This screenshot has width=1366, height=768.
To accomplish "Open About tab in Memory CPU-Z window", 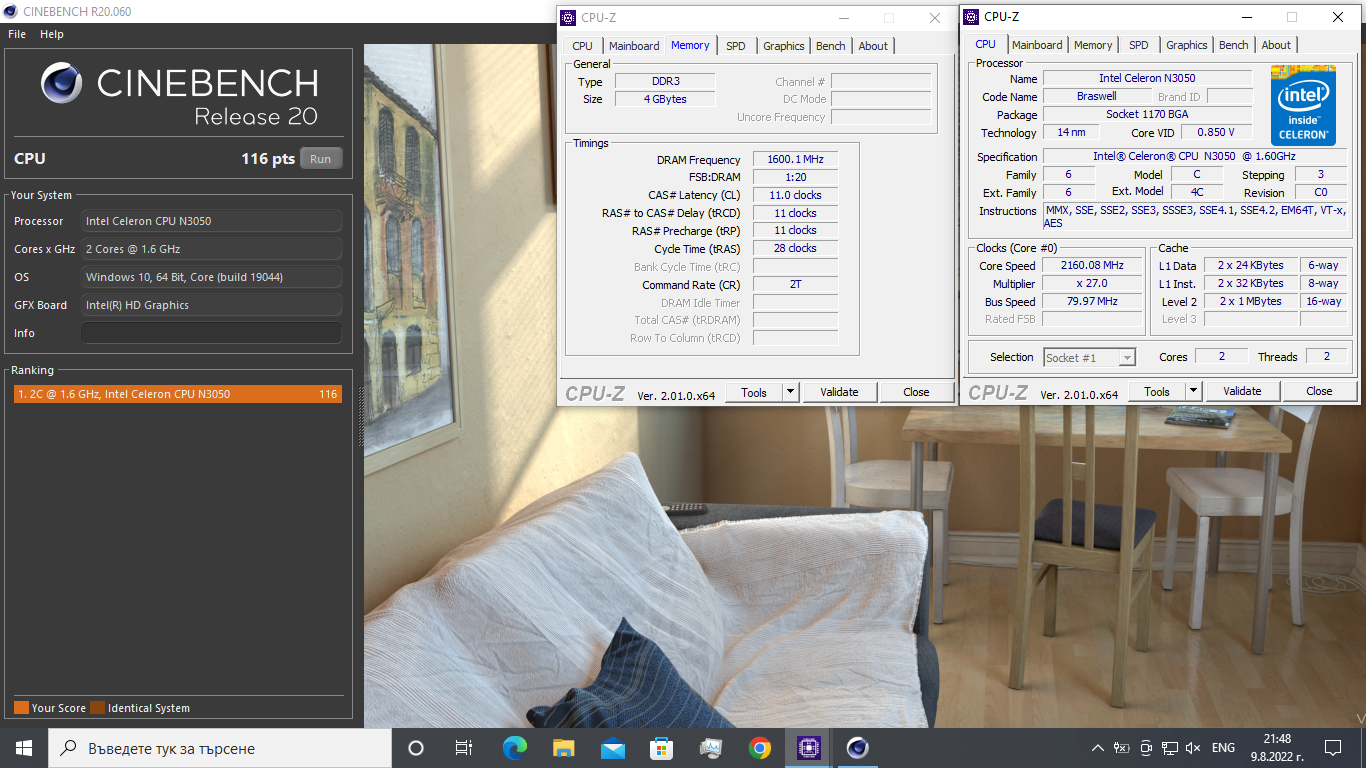I will click(x=873, y=46).
